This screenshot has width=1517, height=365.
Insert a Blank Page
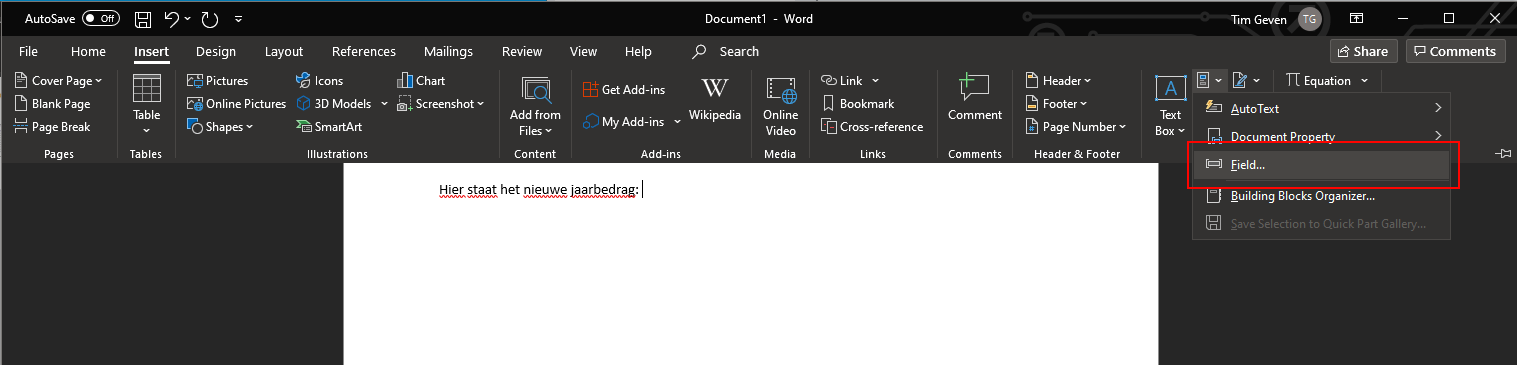[53, 104]
